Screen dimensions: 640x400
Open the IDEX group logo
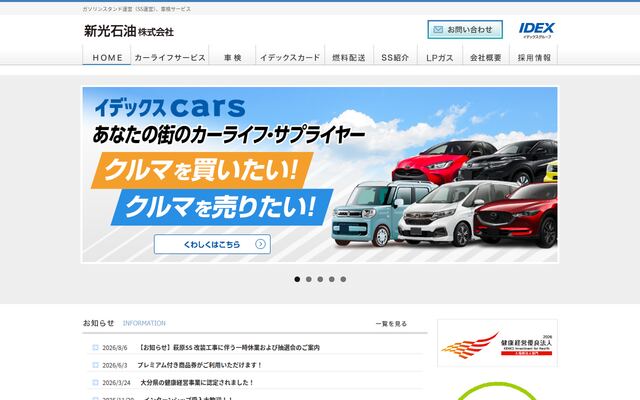(536, 30)
